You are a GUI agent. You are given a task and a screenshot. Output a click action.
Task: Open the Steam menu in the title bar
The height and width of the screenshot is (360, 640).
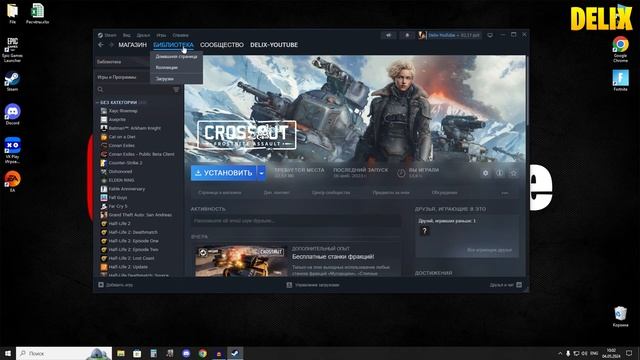pyautogui.click(x=107, y=35)
